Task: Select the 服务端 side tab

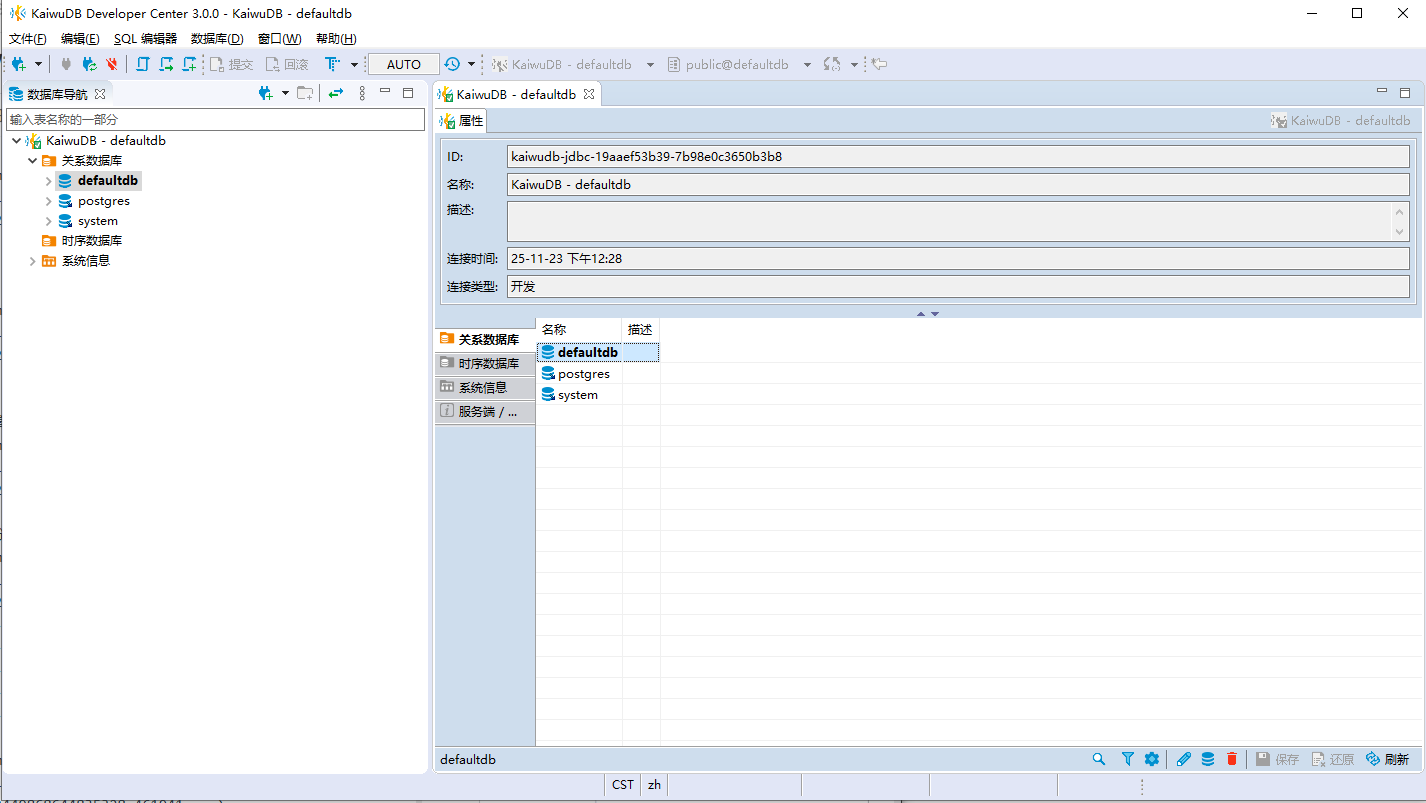Action: [x=485, y=411]
